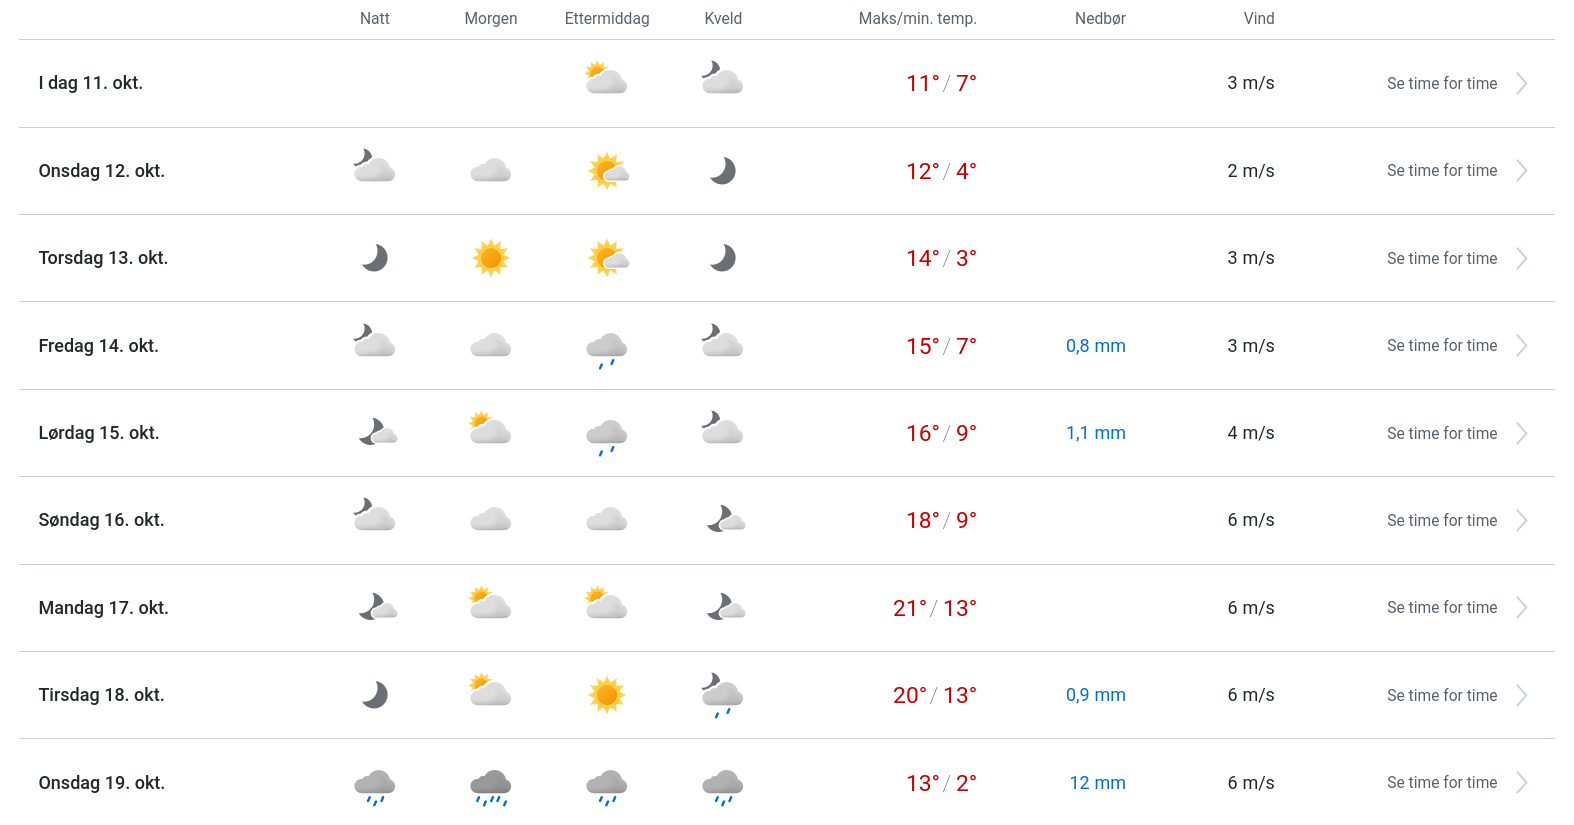Expand the I dag 11. okt. row chevron

point(1521,83)
